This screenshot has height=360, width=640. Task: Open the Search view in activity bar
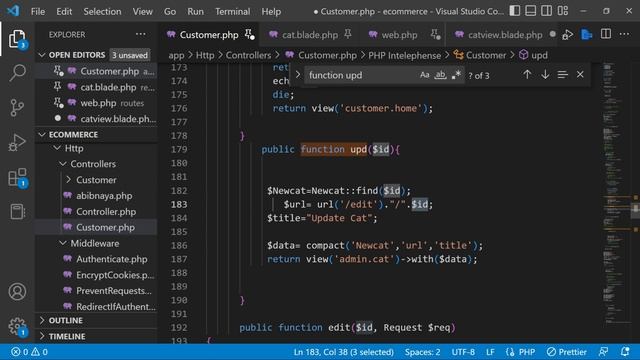click(x=17, y=73)
